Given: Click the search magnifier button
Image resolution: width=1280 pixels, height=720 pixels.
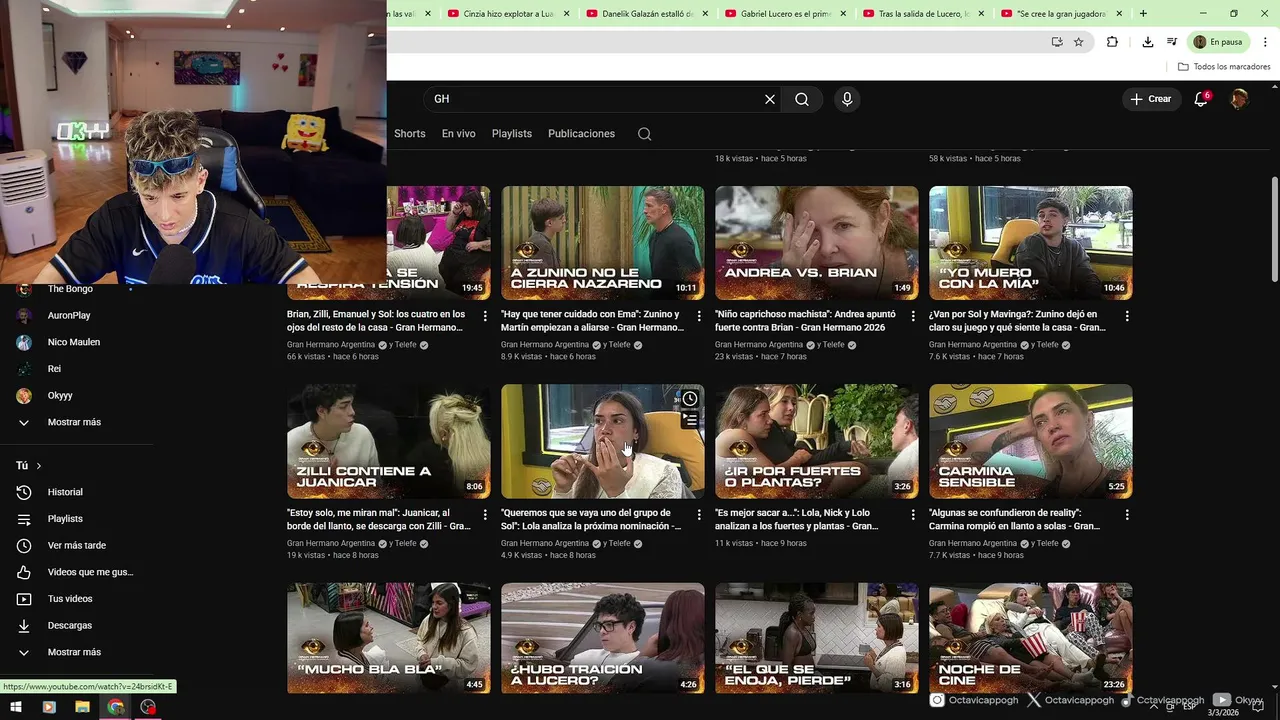Looking at the screenshot, I should click(x=802, y=99).
